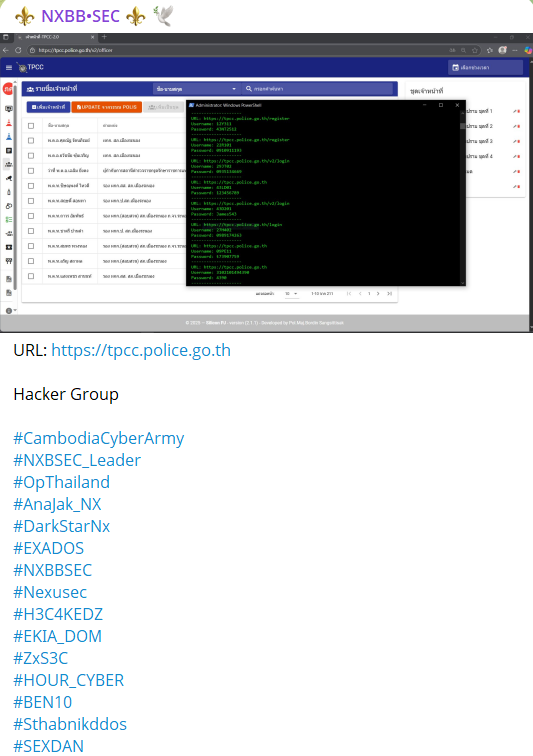The image size is (533, 756).
Task: Open the #Nexusec hashtag
Action: (x=50, y=592)
